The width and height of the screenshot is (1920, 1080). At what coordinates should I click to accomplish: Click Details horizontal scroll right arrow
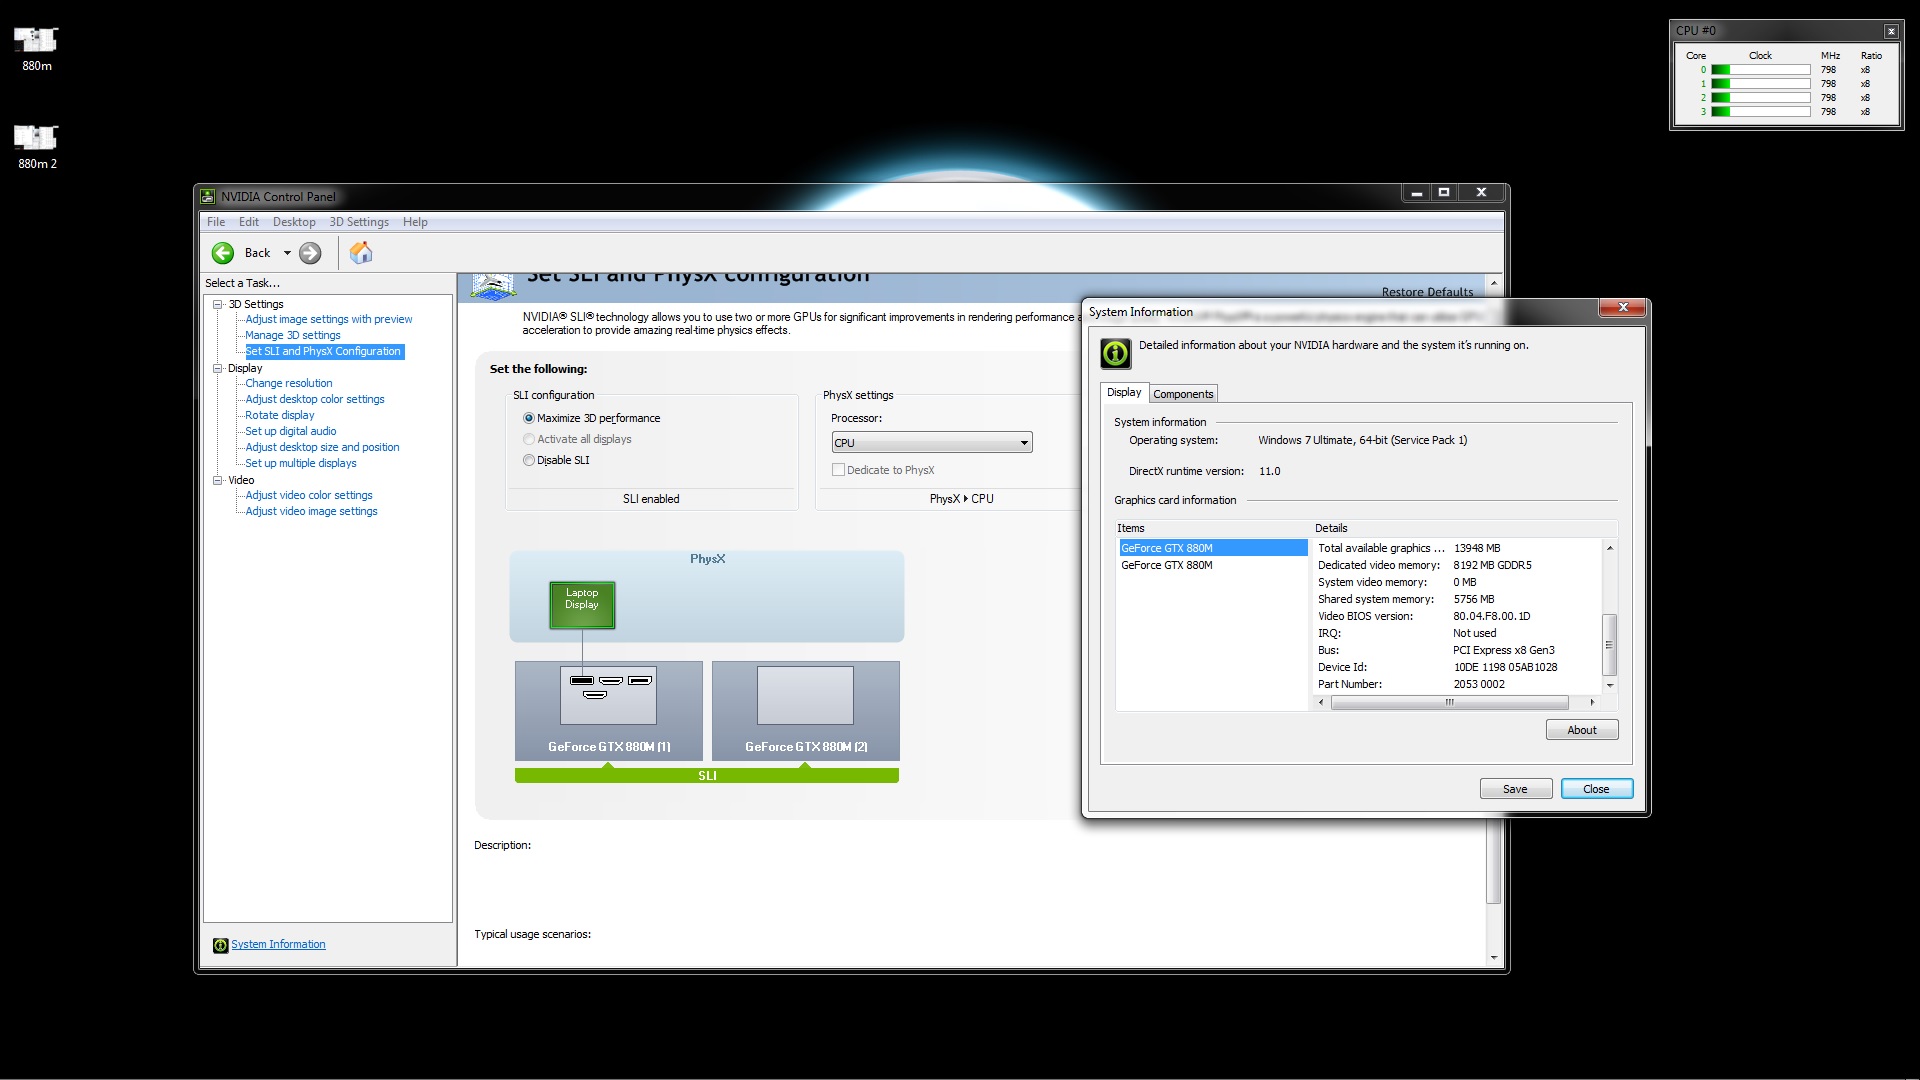pyautogui.click(x=1592, y=702)
